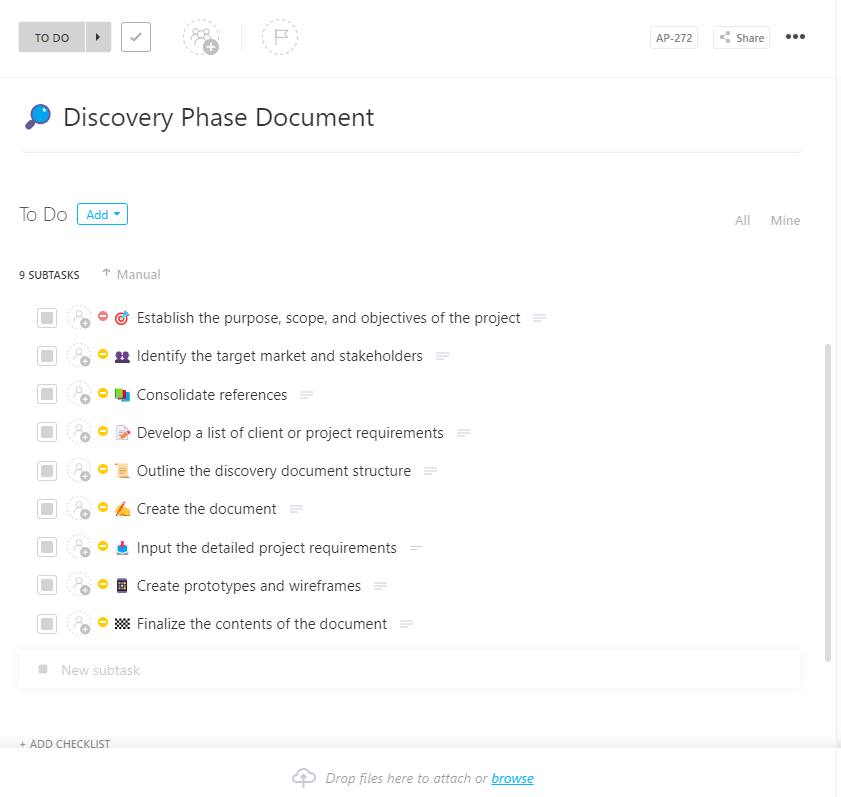Check the 'Input the detailed project requirements' checkbox
This screenshot has height=797, width=841.
click(46, 547)
